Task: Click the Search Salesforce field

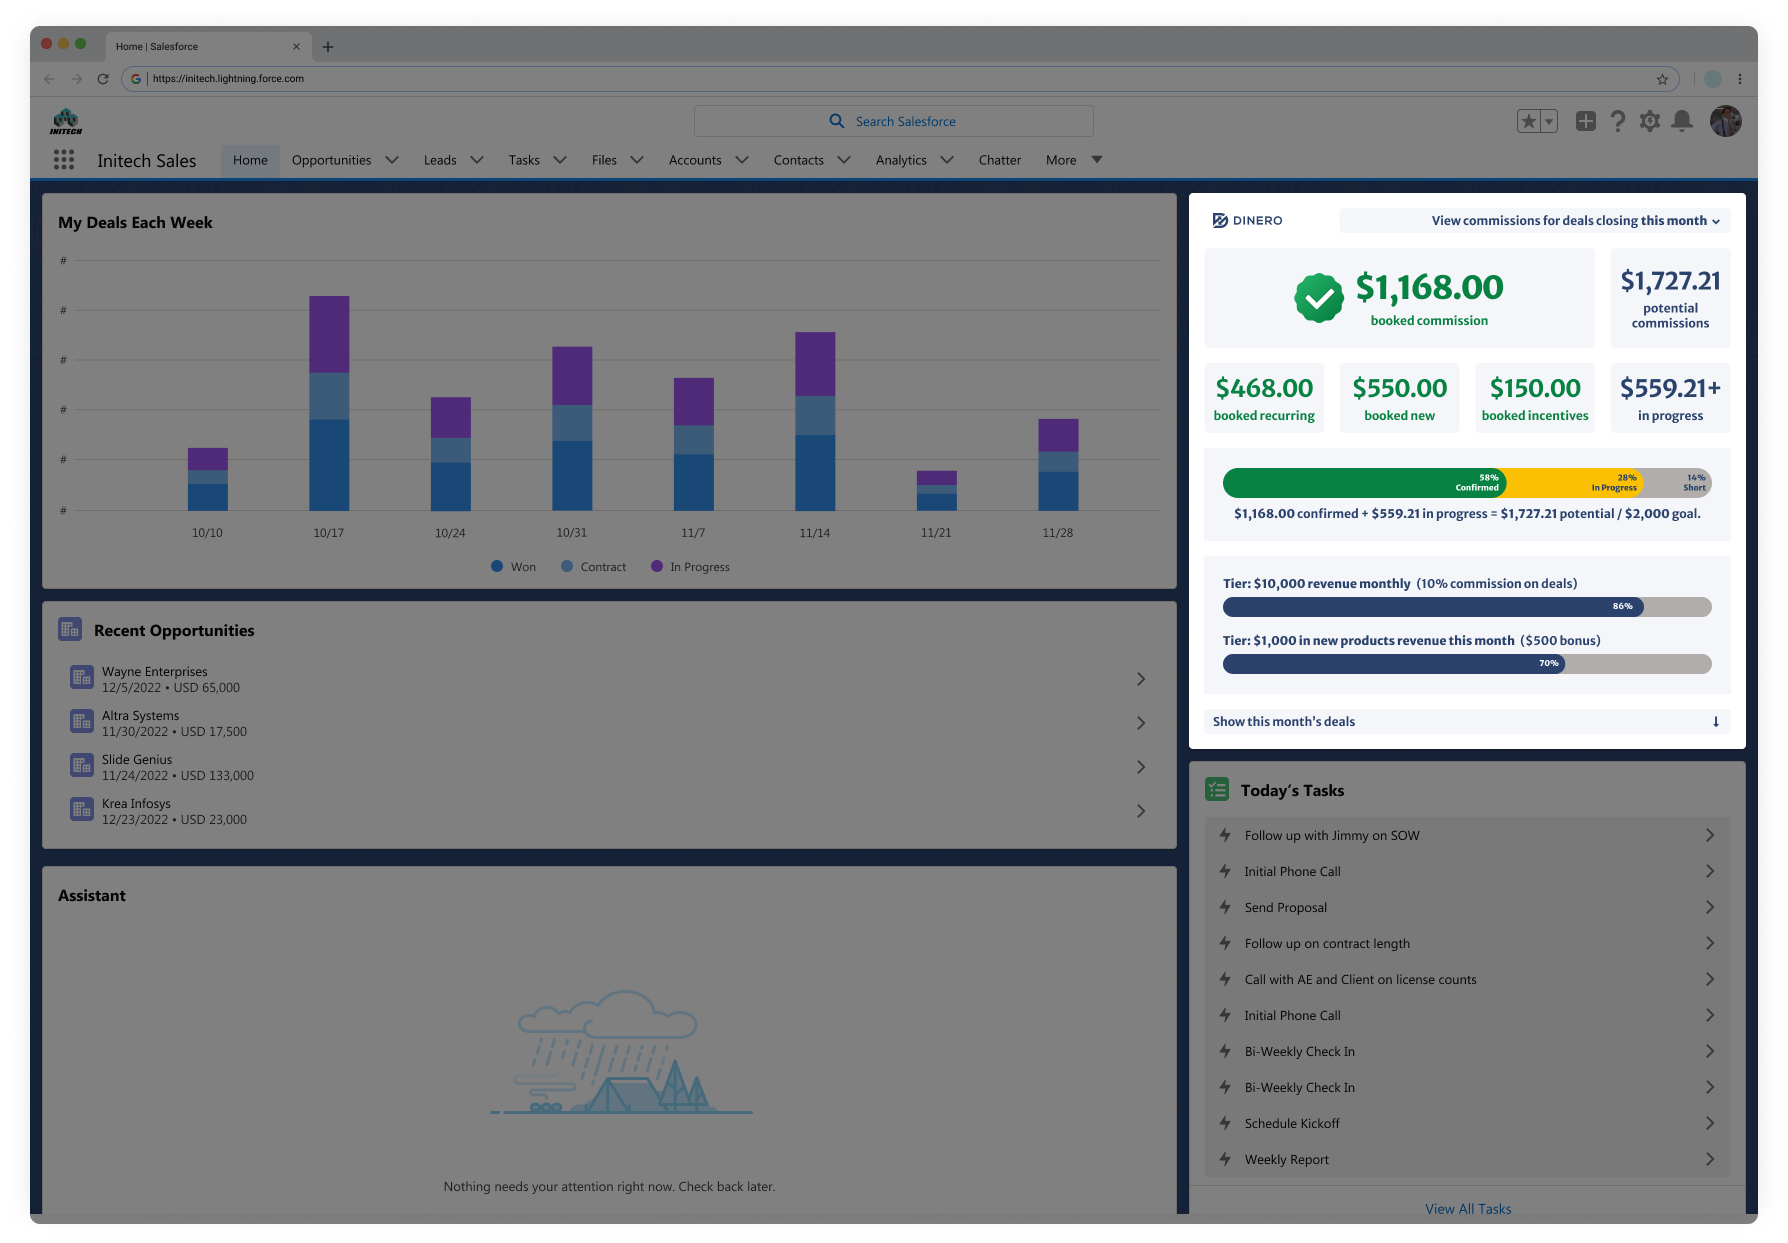Action: click(894, 122)
